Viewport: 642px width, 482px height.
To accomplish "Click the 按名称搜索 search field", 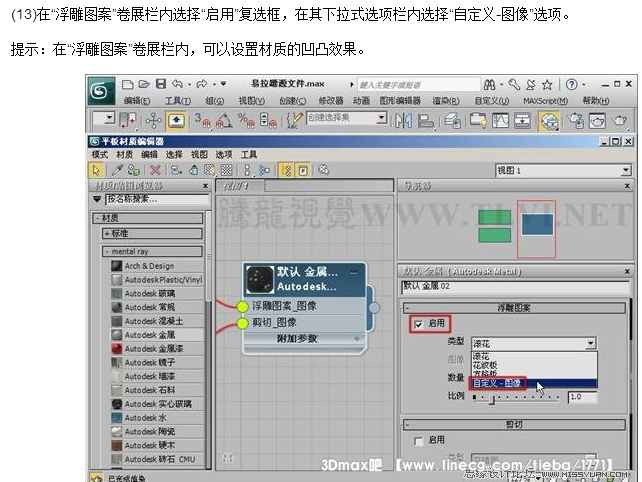I will 157,199.
